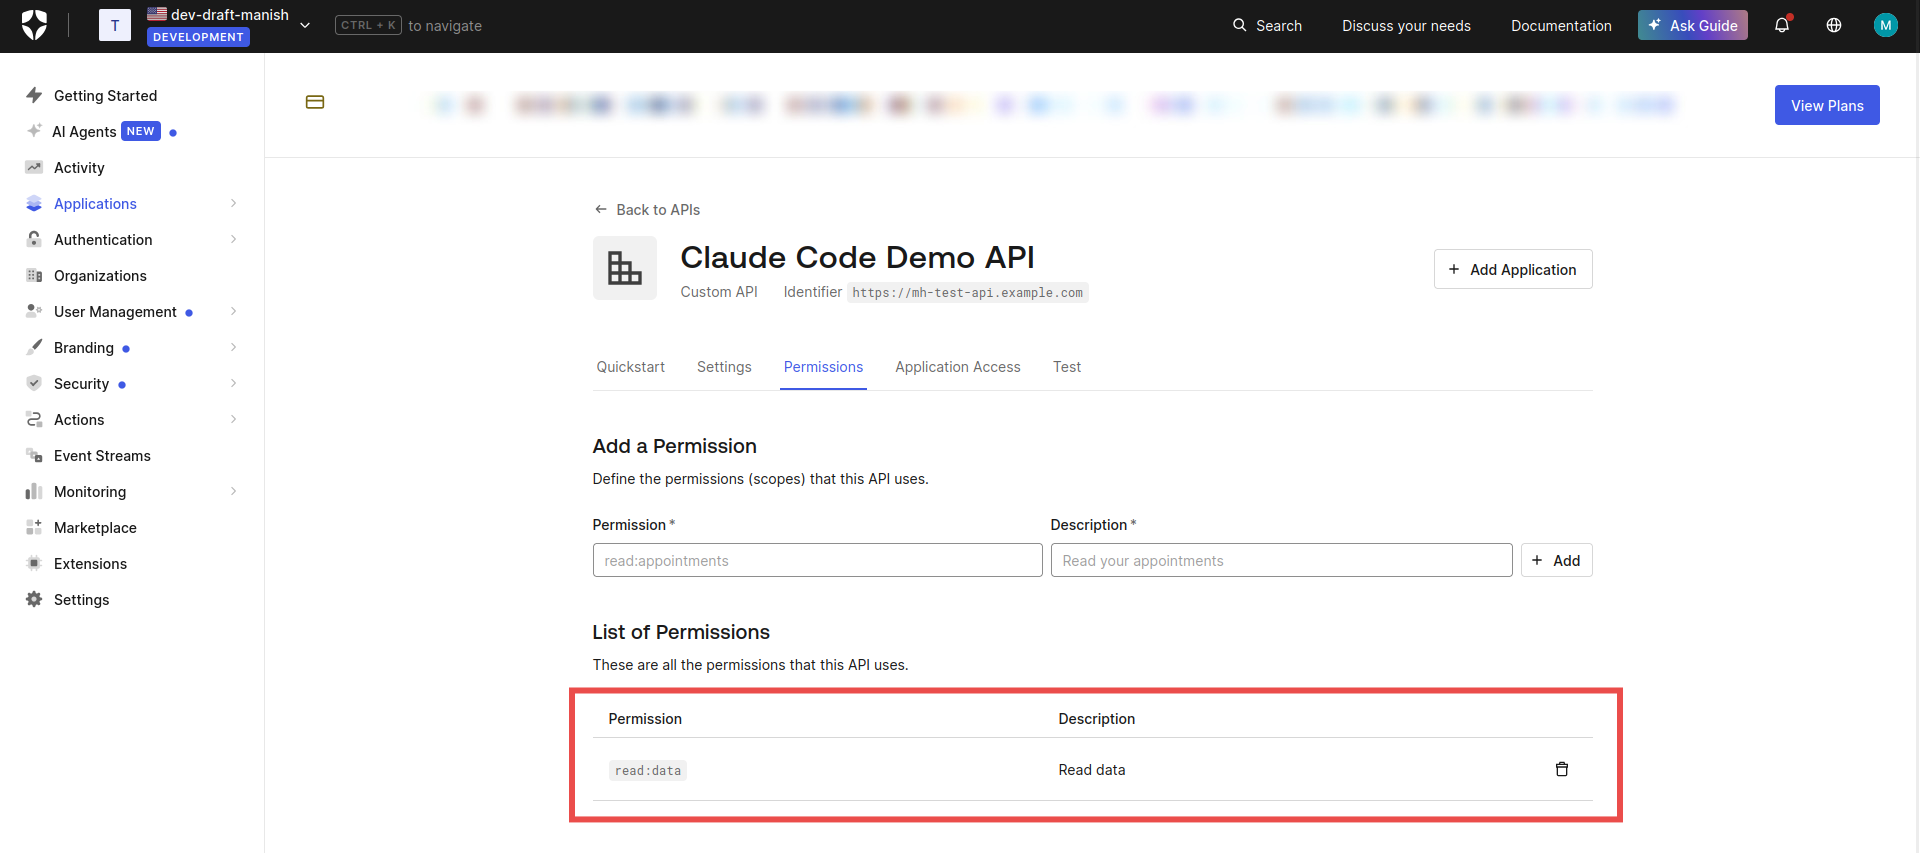
Task: Select the Permissions tab
Action: 823,367
